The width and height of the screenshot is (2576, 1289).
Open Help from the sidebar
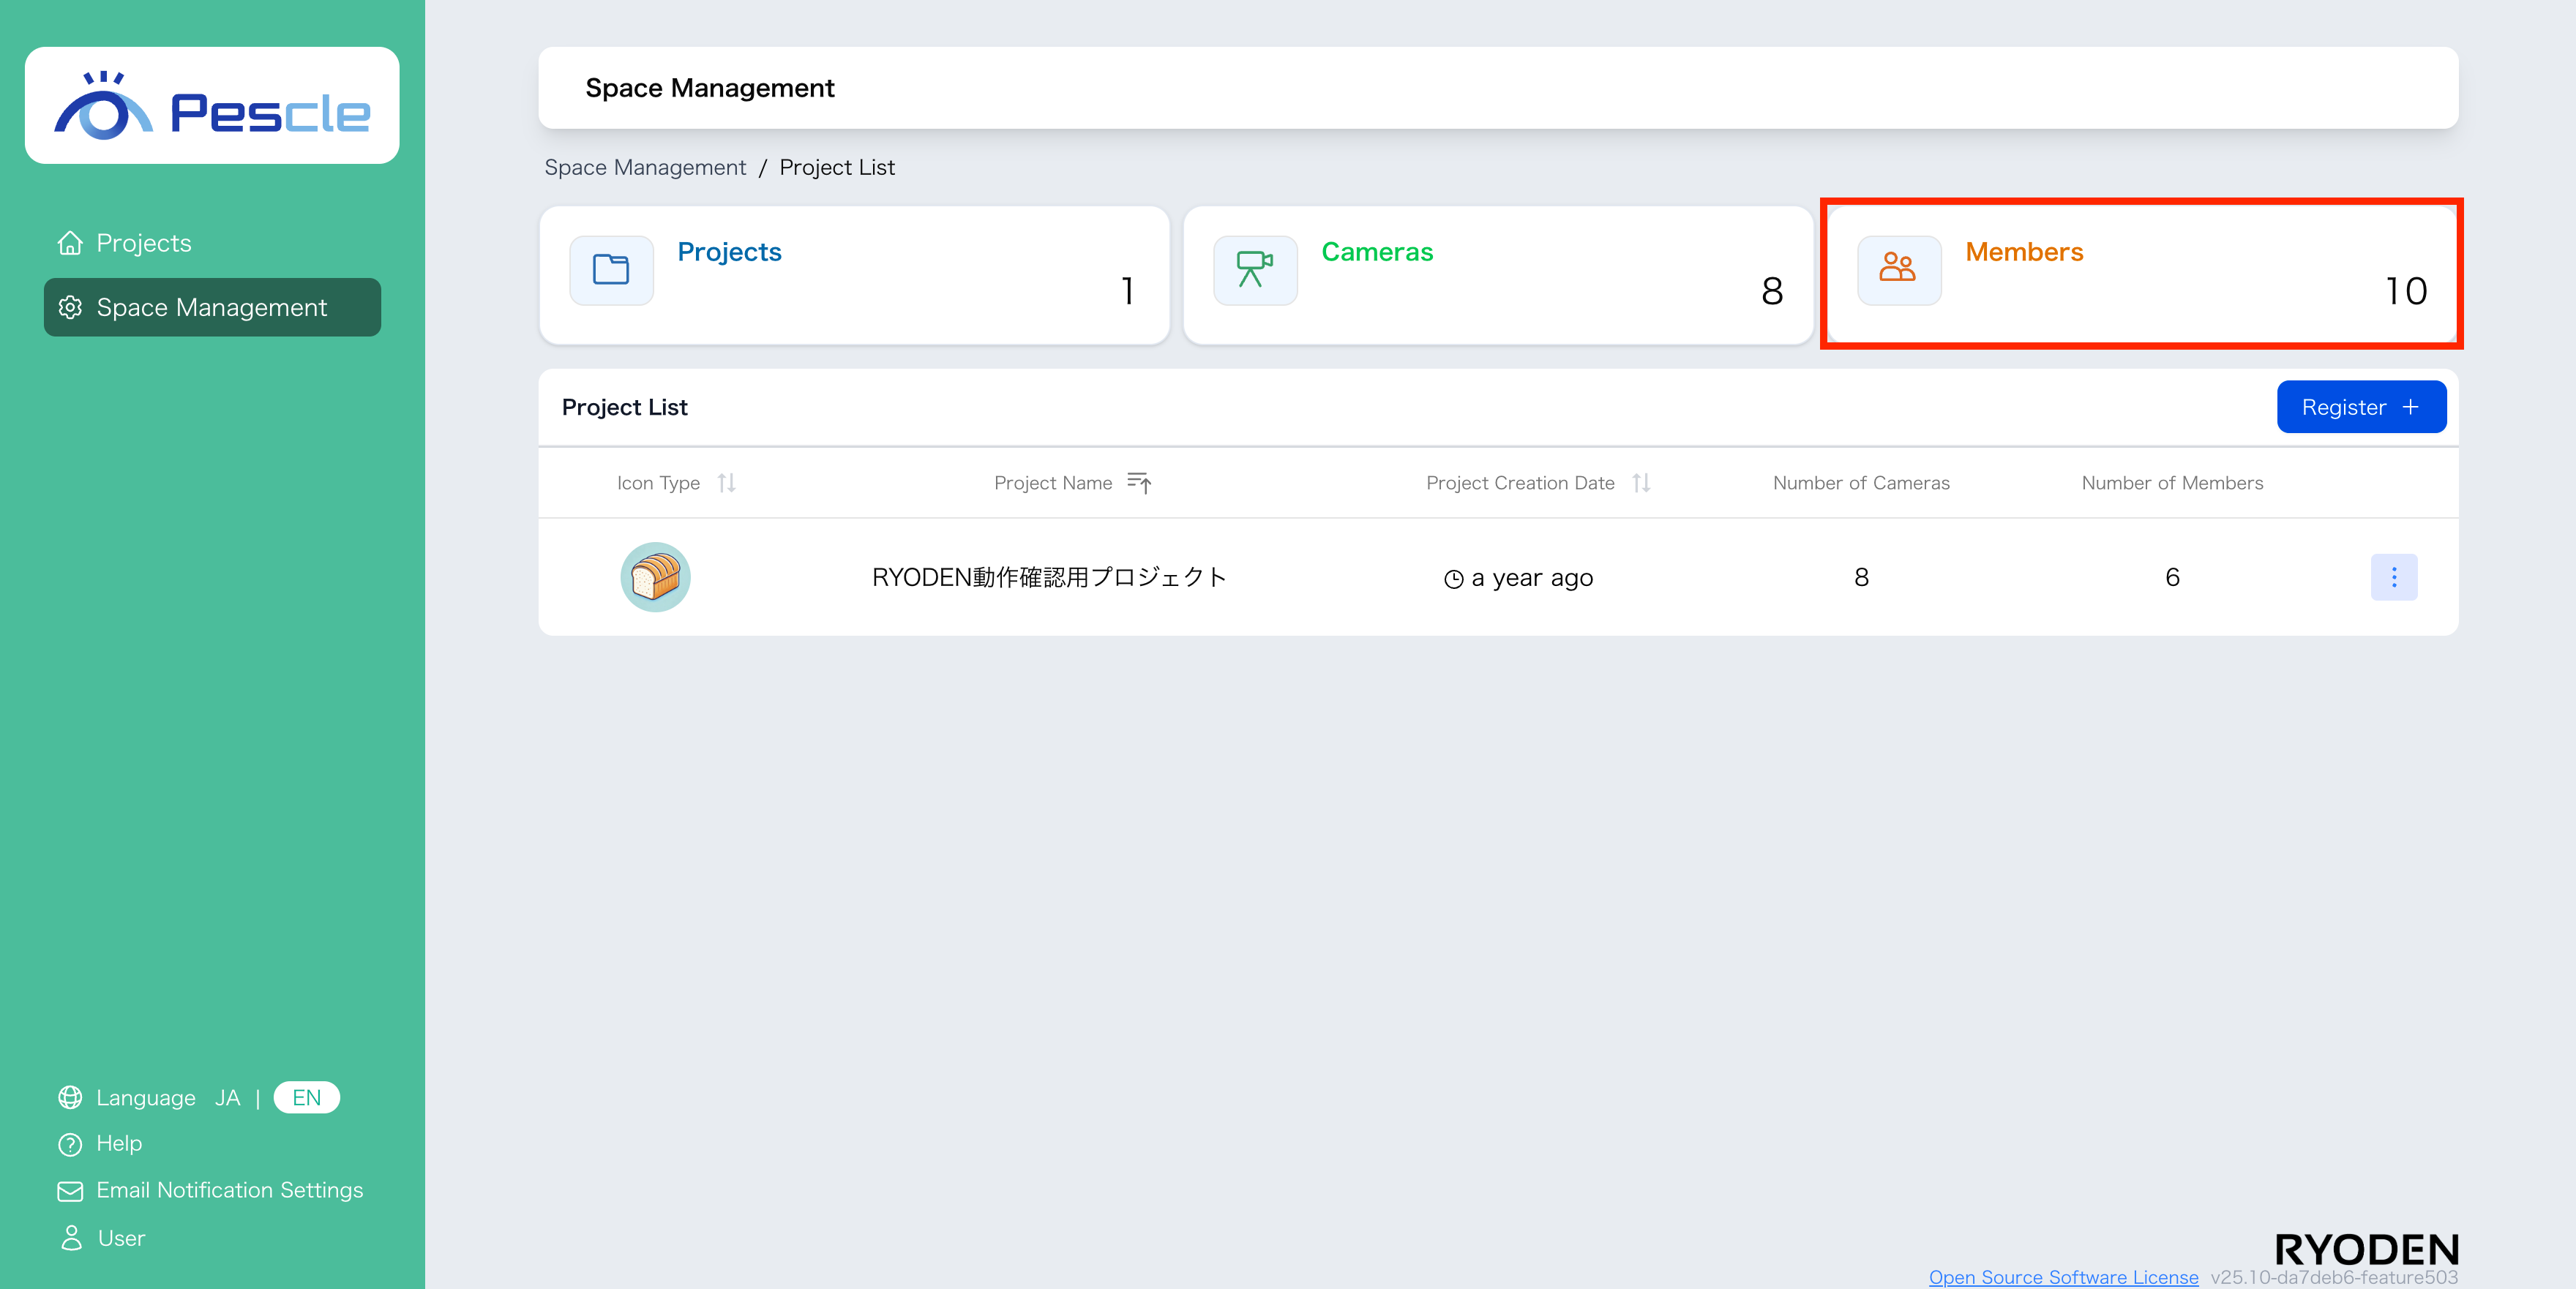118,1143
